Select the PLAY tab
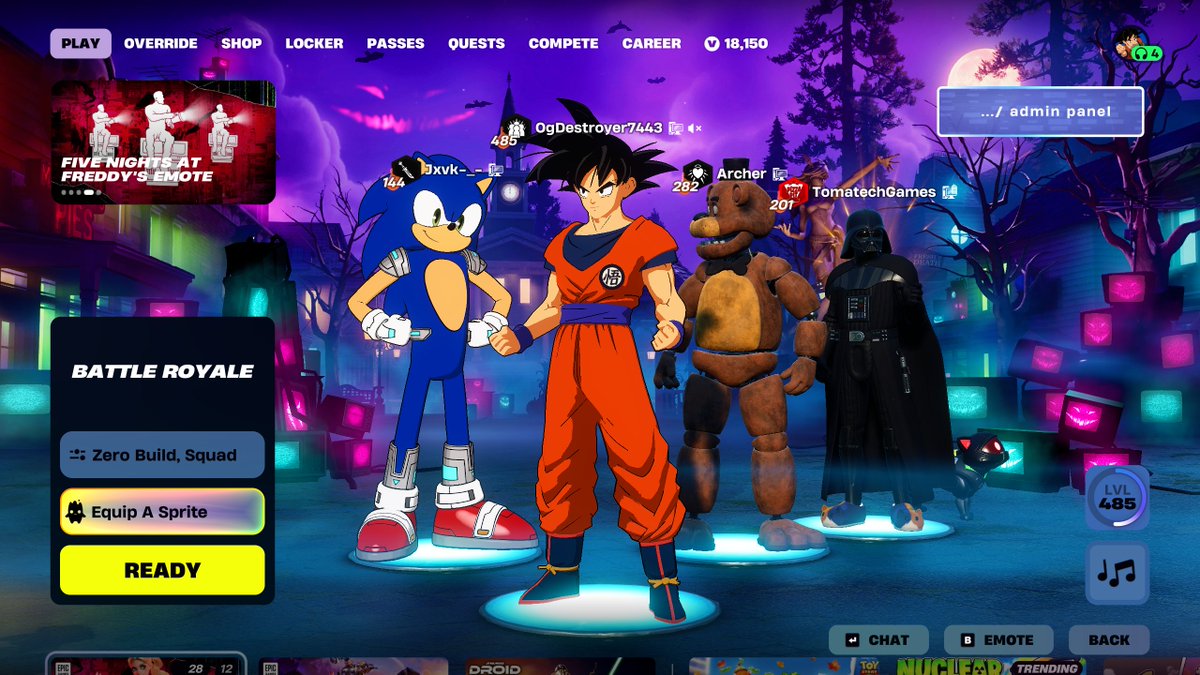The height and width of the screenshot is (675, 1200). tap(81, 43)
